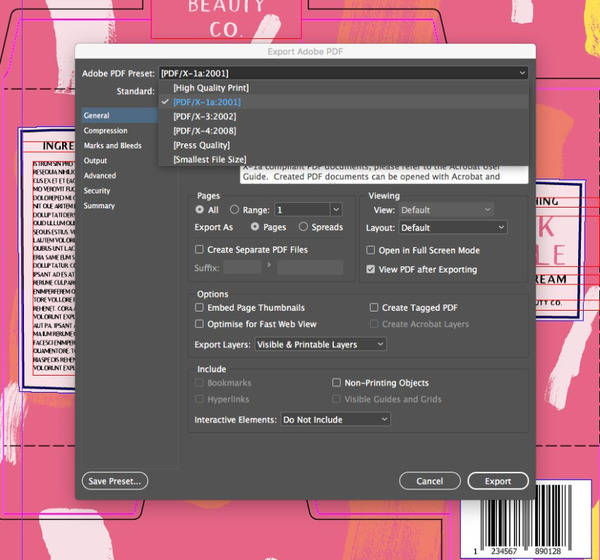This screenshot has height=560, width=600.
Task: Click the Save Preset button
Action: [x=115, y=481]
